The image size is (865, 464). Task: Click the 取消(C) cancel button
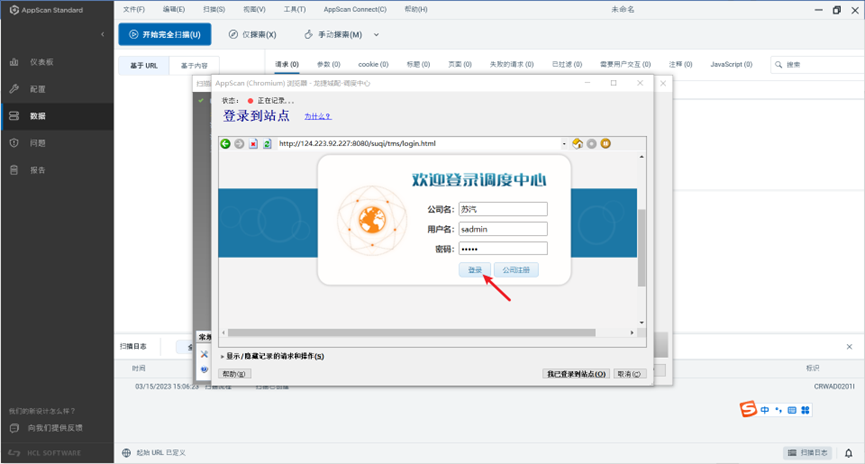tap(629, 374)
